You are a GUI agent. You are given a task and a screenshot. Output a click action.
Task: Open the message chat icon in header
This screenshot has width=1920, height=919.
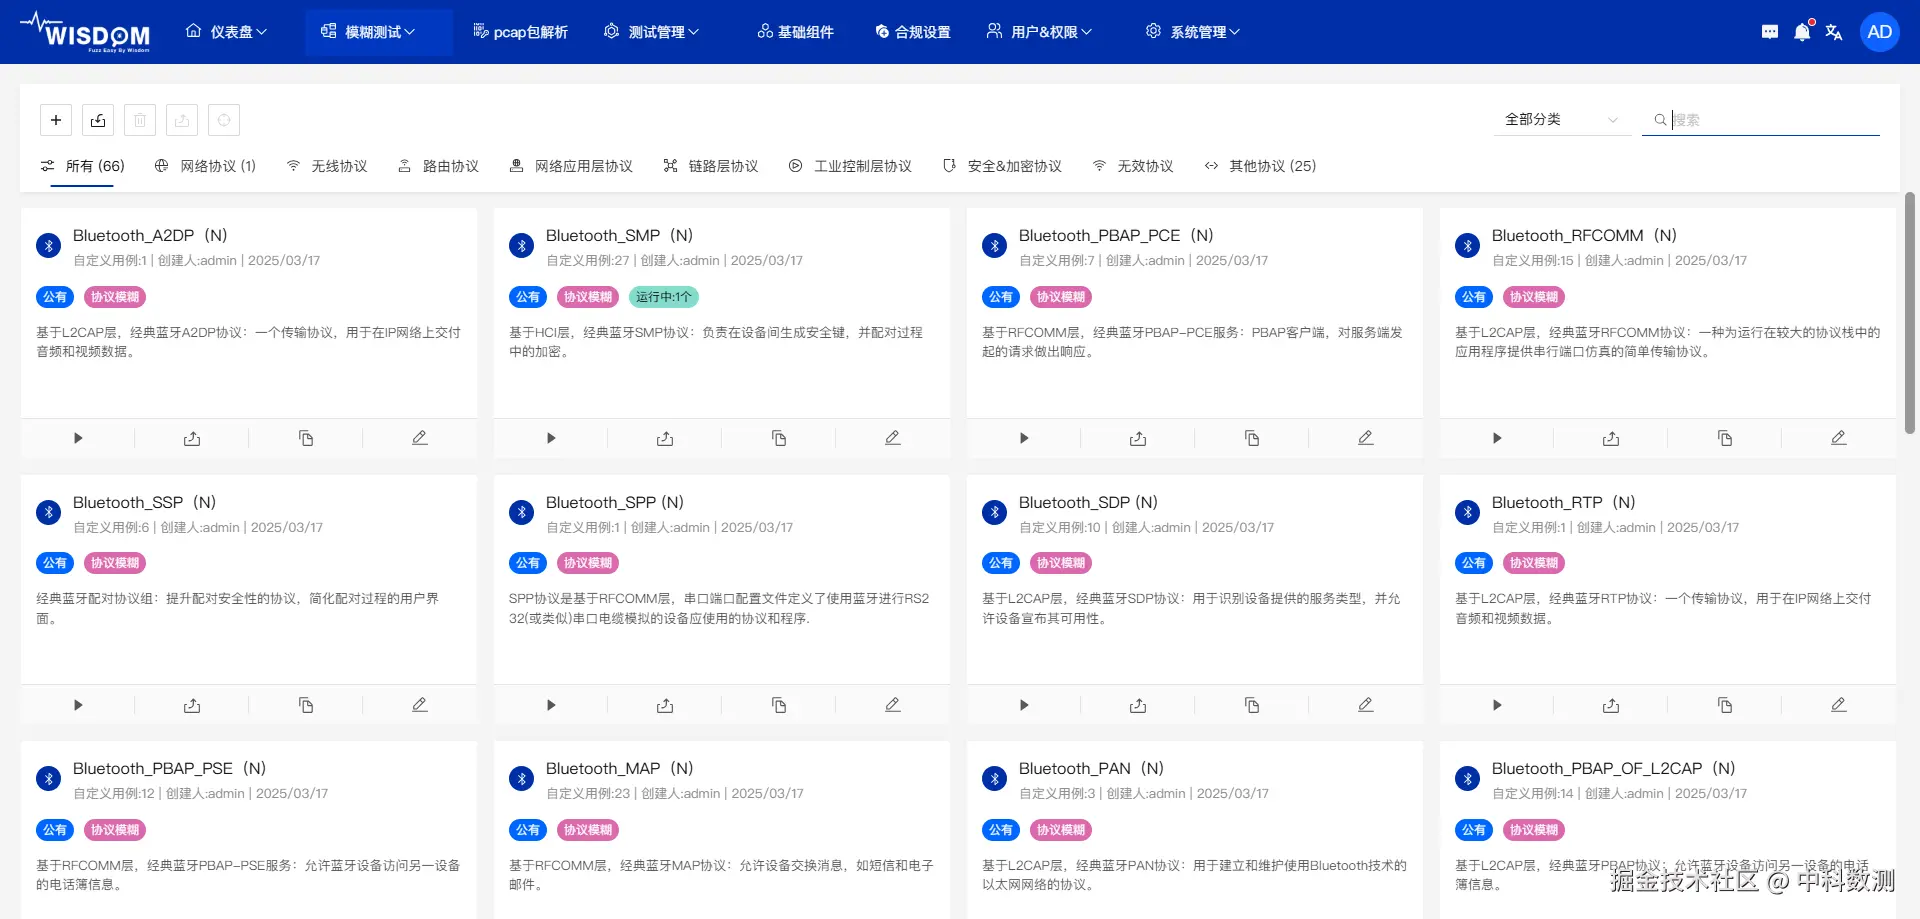[x=1770, y=32]
